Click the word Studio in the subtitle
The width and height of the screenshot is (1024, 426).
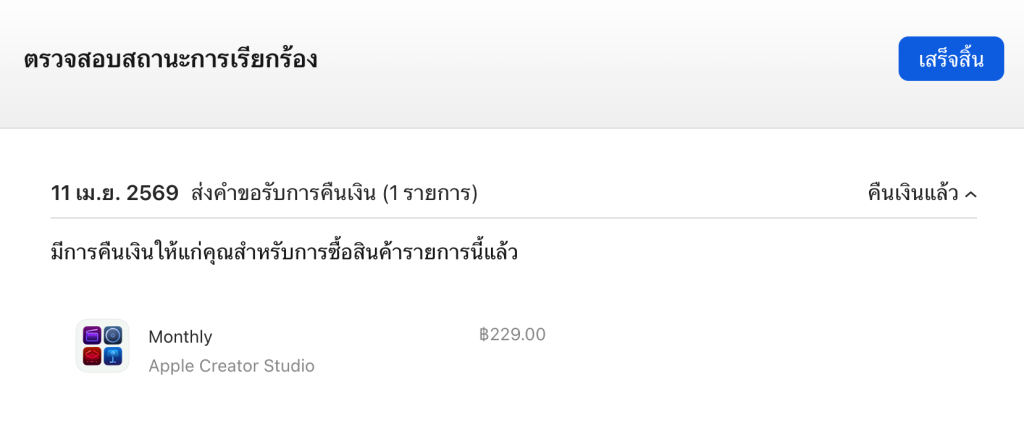(289, 366)
